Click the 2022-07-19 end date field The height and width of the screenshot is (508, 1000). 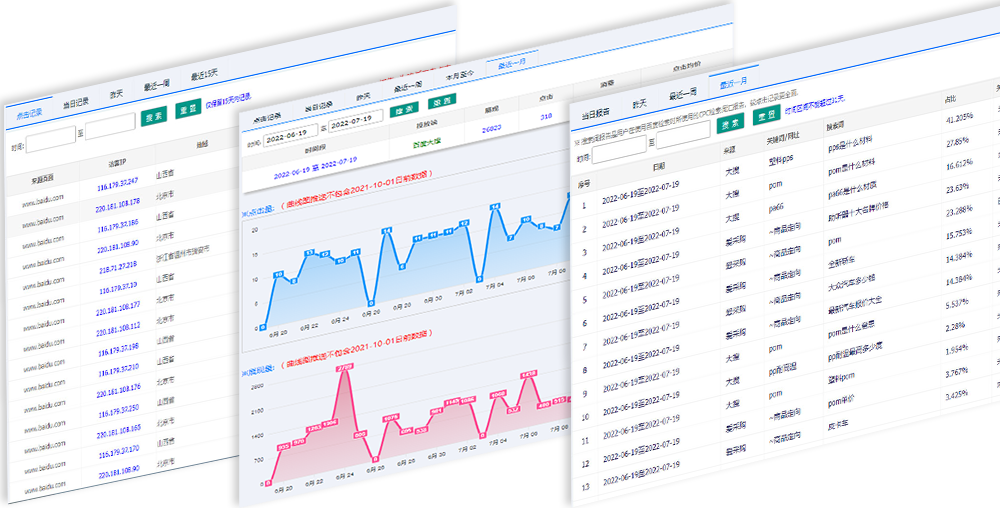[357, 123]
